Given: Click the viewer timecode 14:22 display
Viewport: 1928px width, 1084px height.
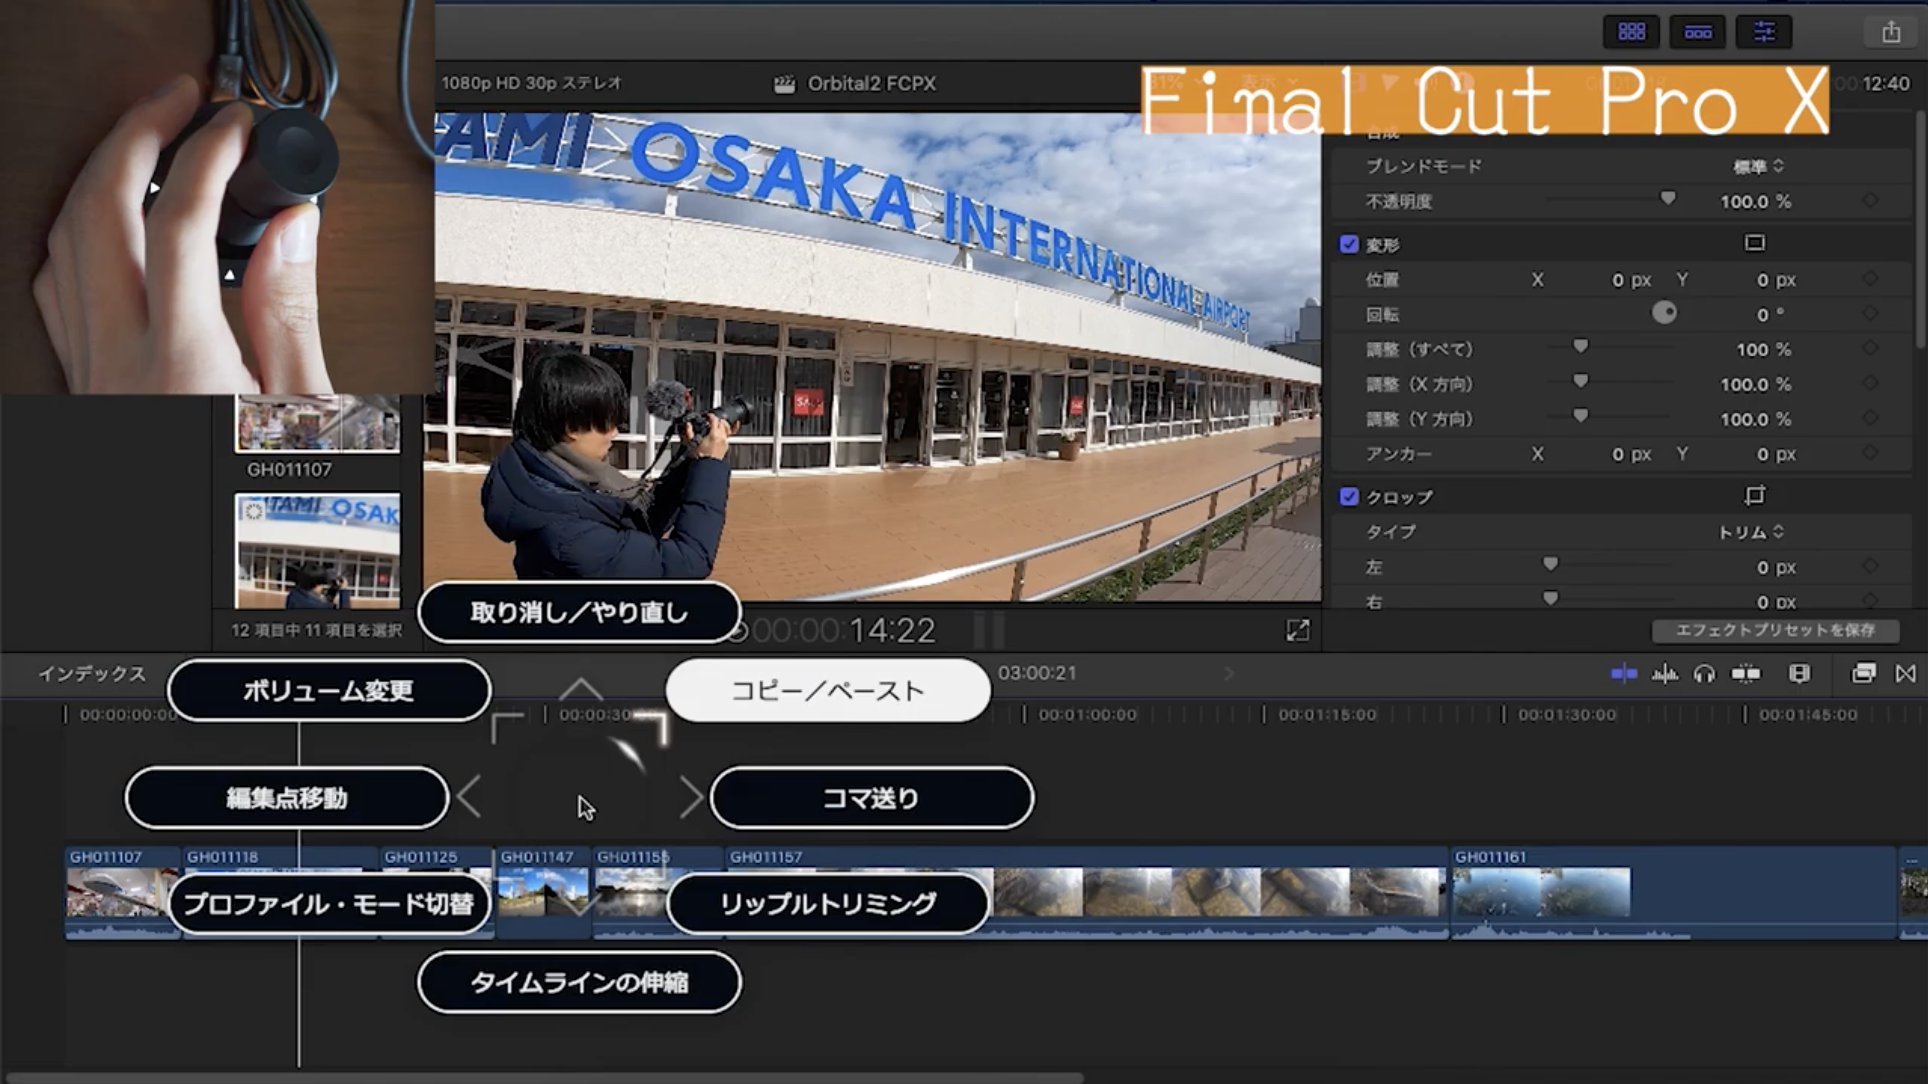Looking at the screenshot, I should tap(842, 630).
